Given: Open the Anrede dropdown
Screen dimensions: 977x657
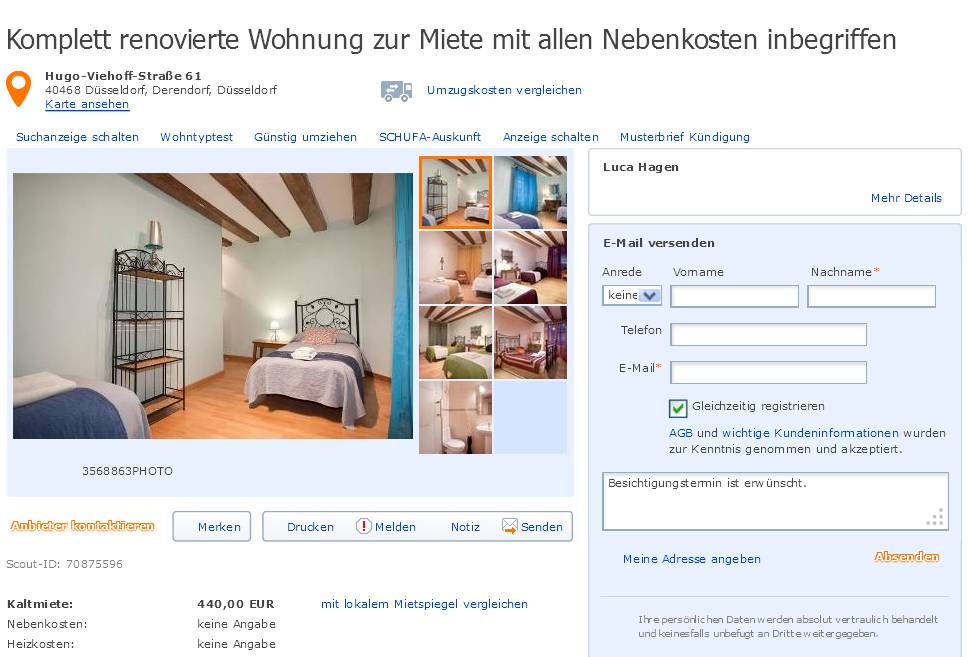Looking at the screenshot, I should pos(631,295).
